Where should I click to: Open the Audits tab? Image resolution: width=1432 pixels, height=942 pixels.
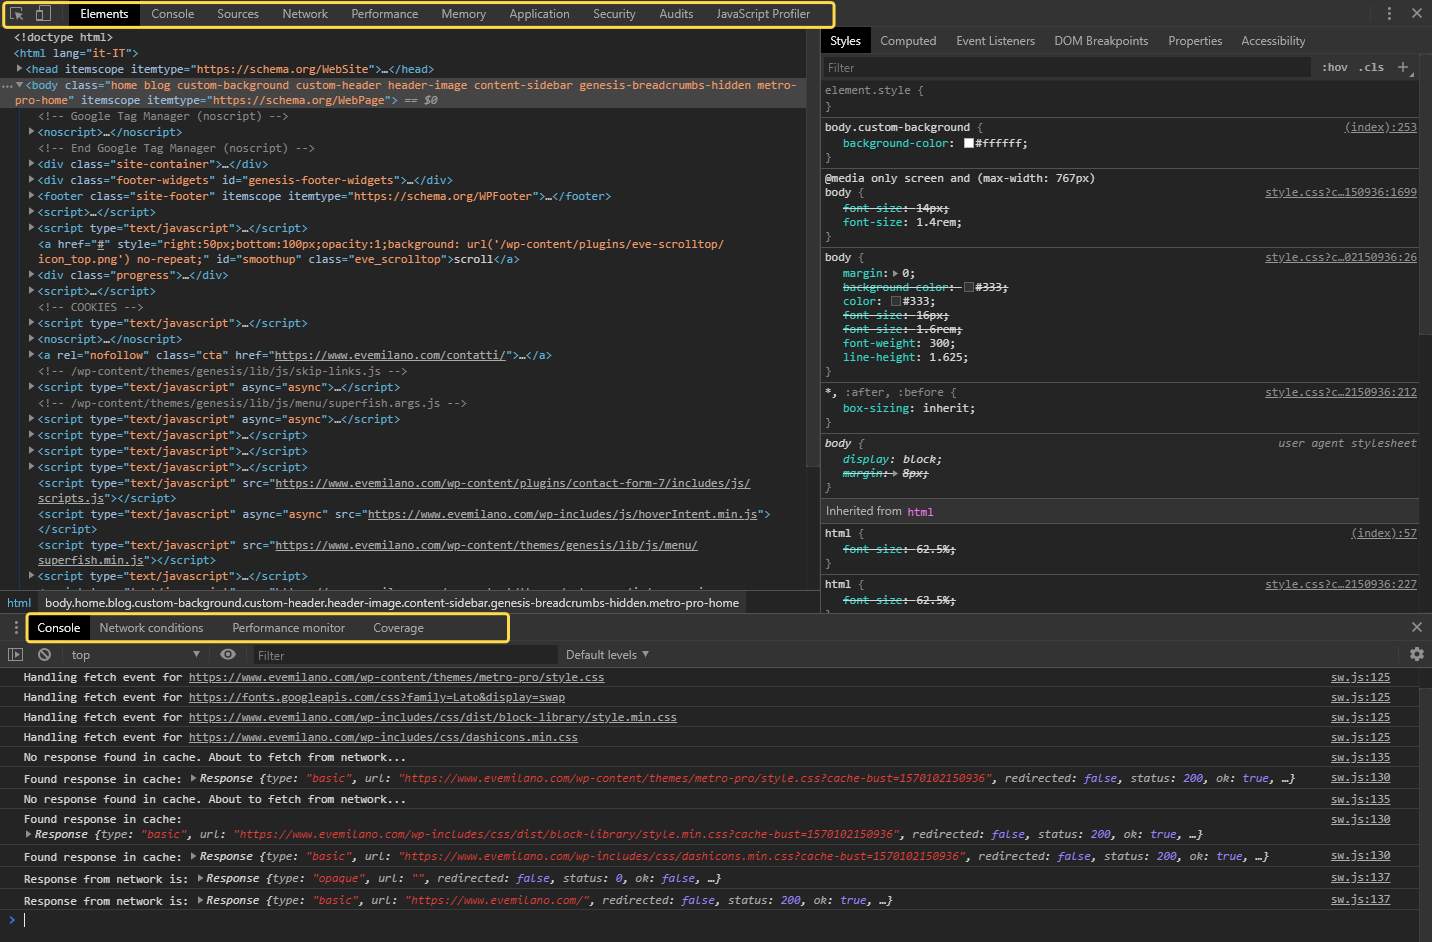tap(676, 14)
